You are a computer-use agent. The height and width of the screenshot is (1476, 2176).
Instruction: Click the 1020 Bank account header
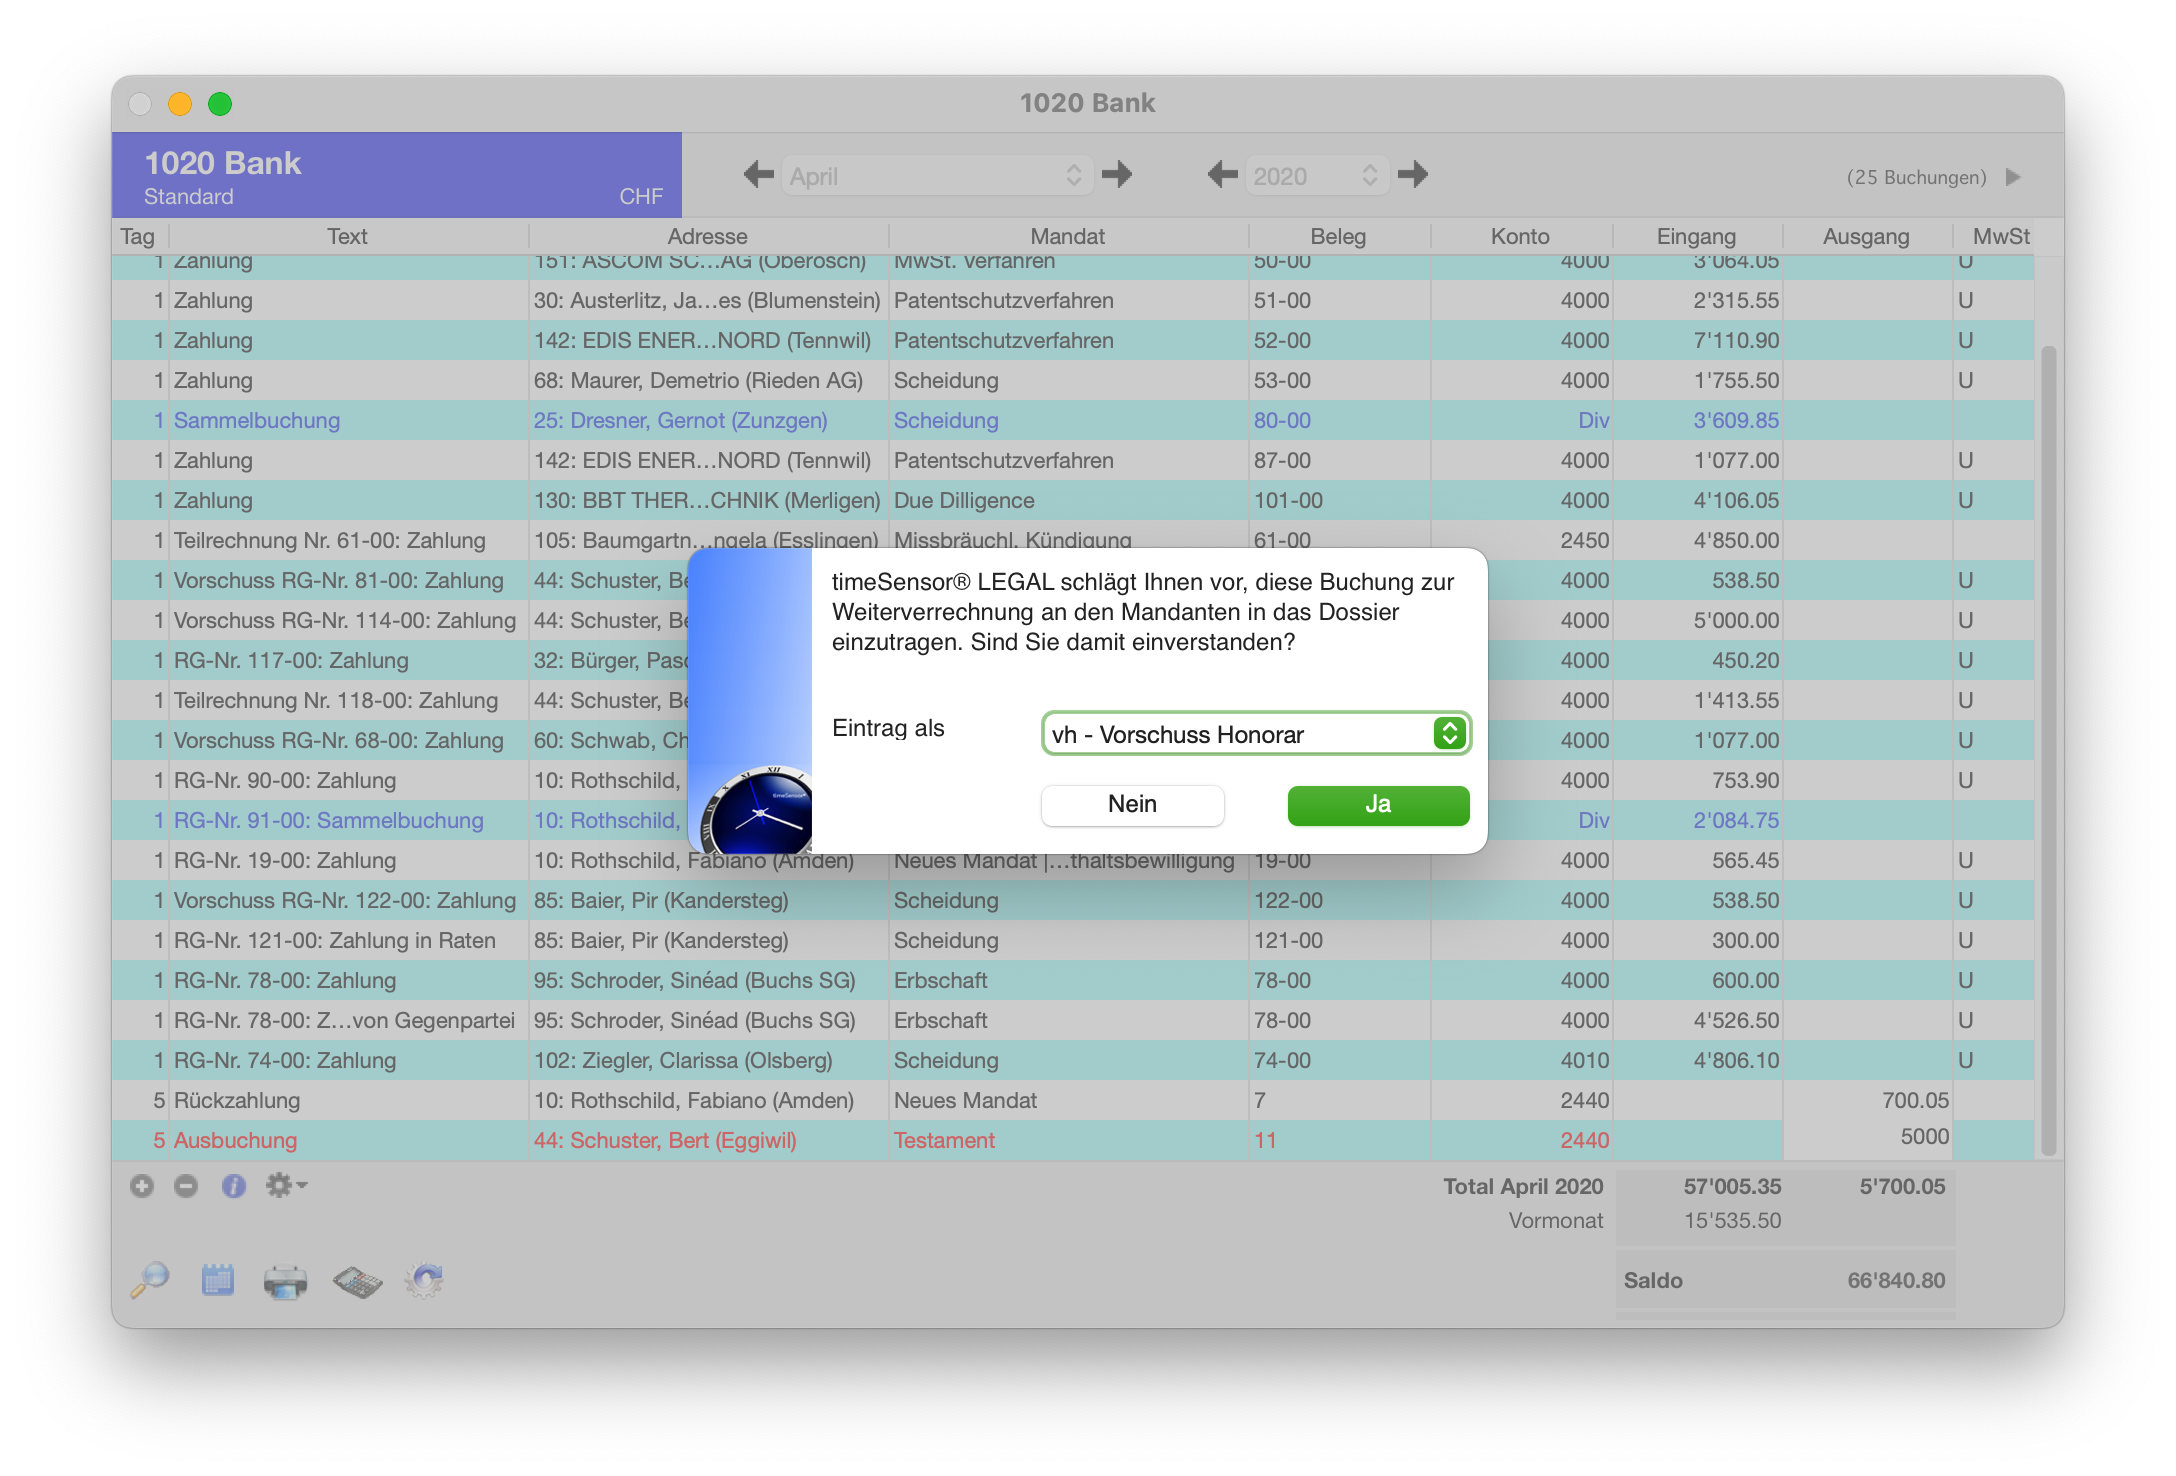point(397,175)
